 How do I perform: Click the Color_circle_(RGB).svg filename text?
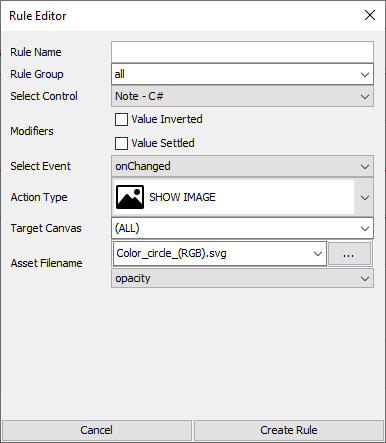(171, 253)
